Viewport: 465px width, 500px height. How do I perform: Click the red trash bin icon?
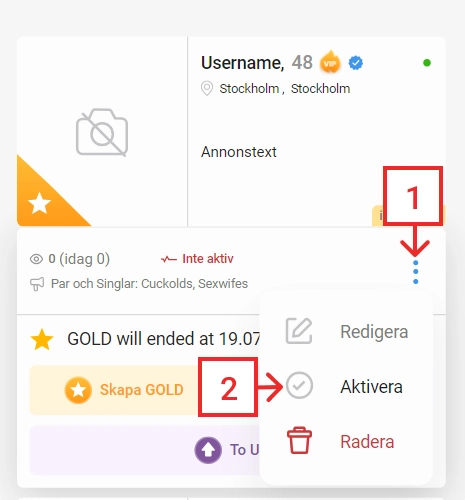click(299, 440)
